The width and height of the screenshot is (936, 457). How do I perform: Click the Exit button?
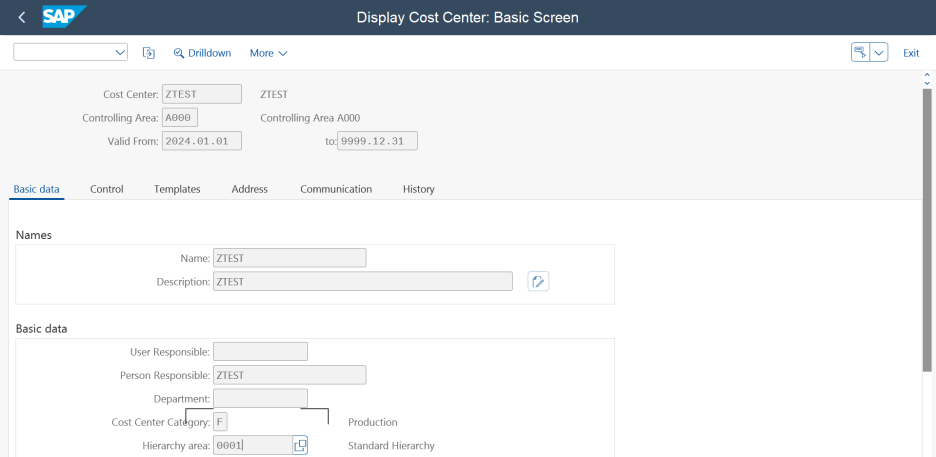pyautogui.click(x=911, y=53)
